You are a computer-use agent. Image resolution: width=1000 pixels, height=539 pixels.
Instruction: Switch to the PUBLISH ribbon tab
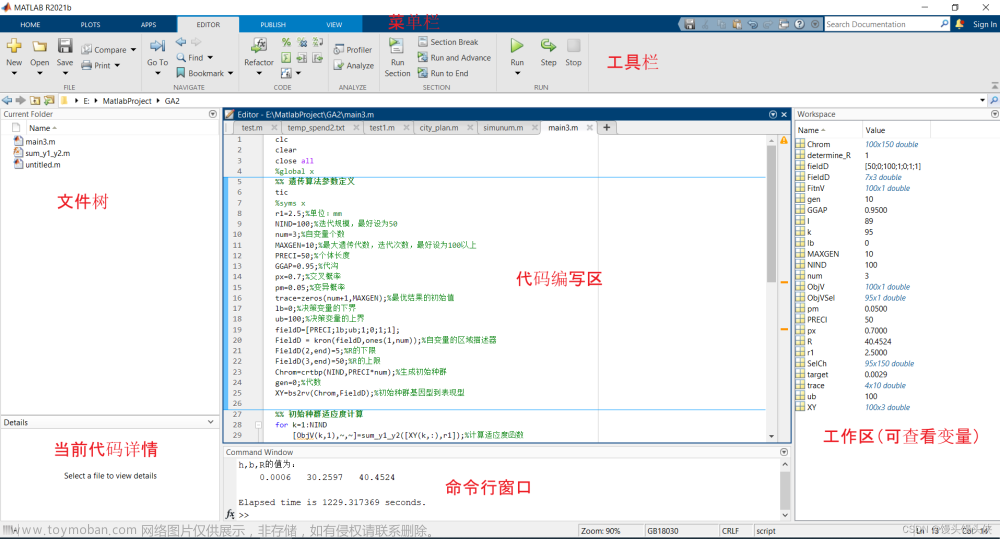click(273, 25)
